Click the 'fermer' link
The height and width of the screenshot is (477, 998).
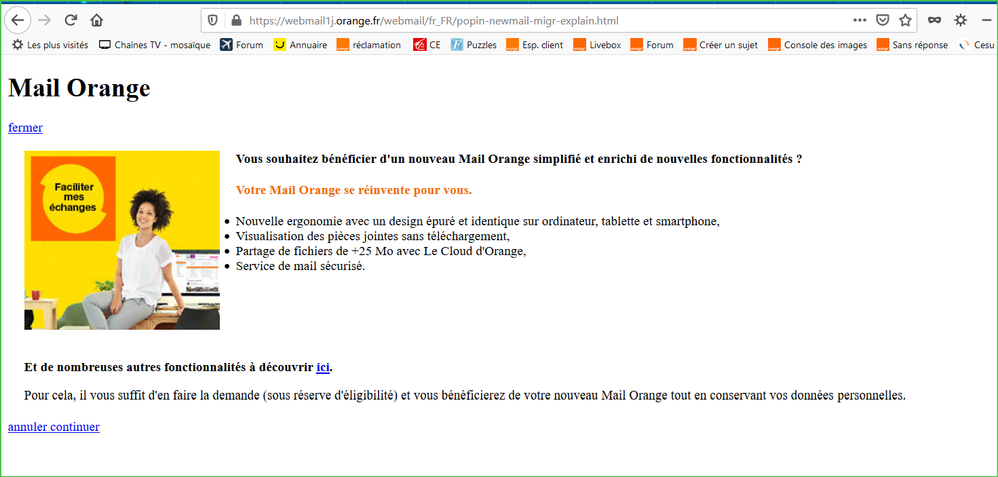tap(25, 127)
